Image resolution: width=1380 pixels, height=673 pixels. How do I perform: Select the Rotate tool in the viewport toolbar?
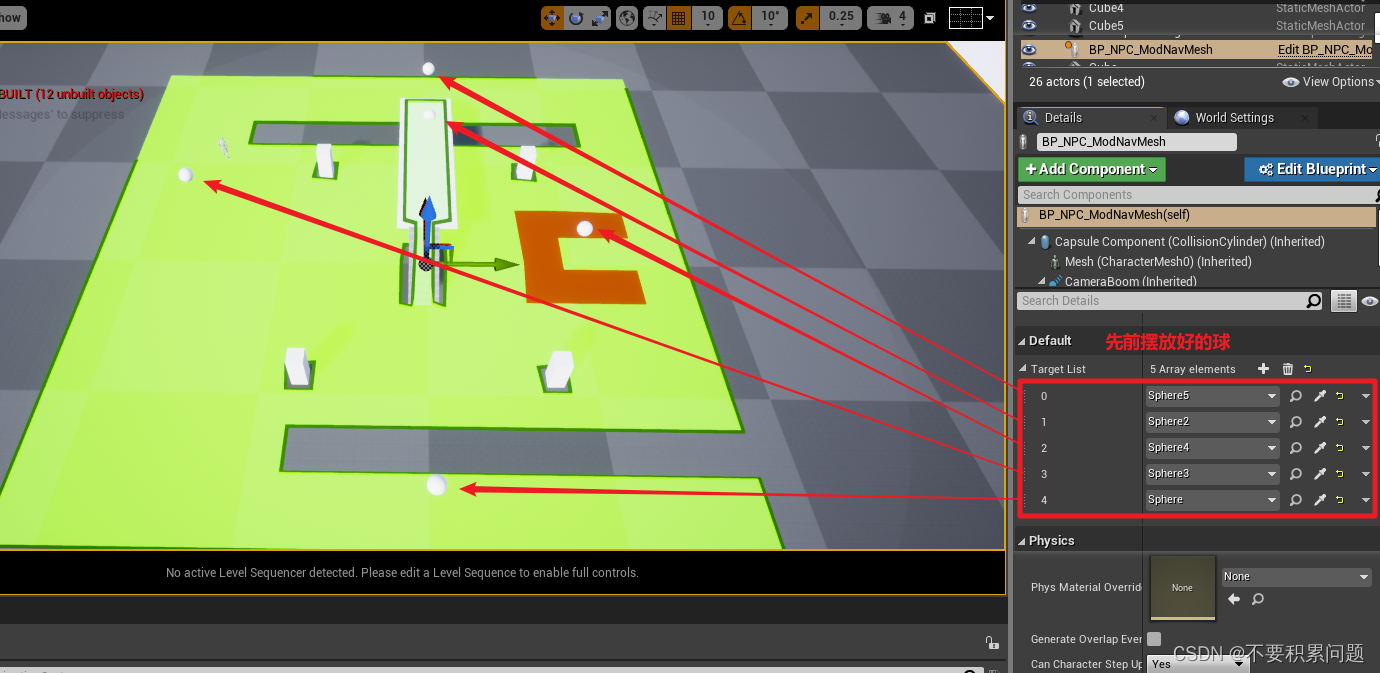click(x=575, y=17)
